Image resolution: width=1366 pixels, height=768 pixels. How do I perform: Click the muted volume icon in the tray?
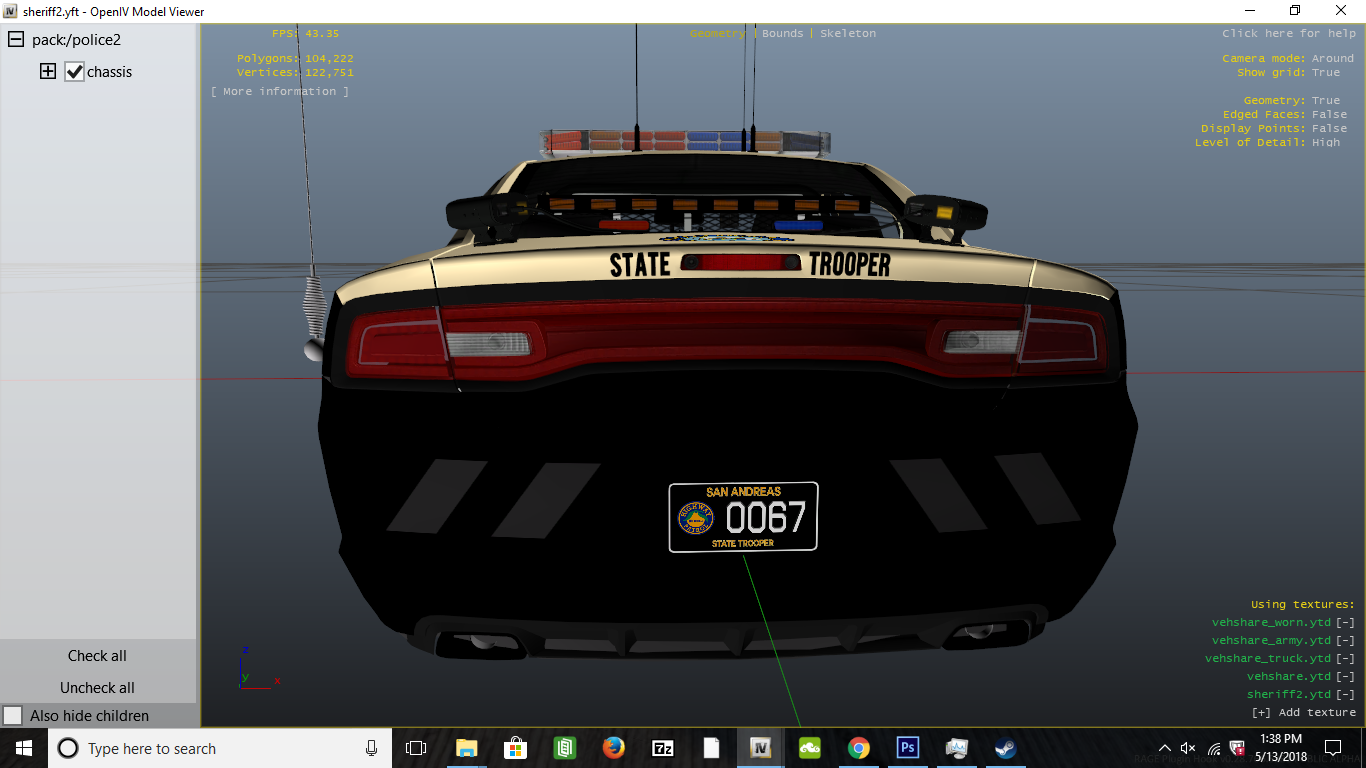pos(1188,748)
